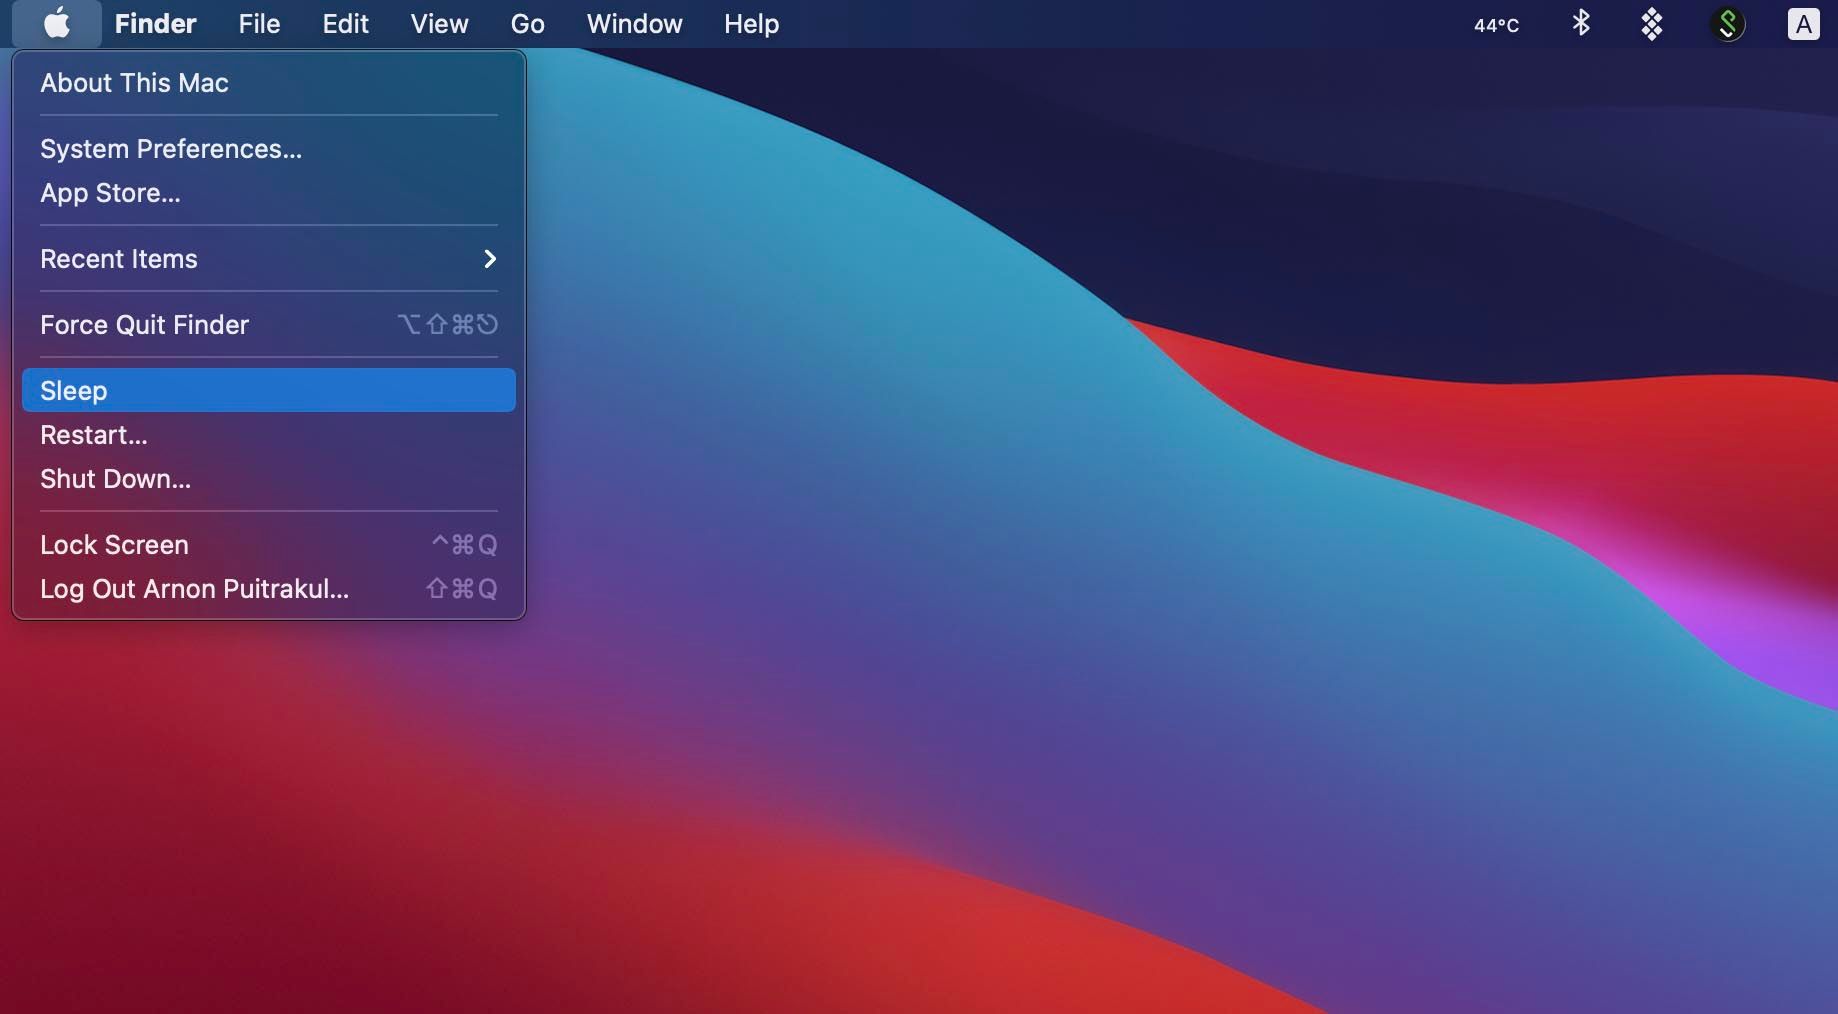1838x1014 pixels.
Task: Open the File menu
Action: point(259,23)
